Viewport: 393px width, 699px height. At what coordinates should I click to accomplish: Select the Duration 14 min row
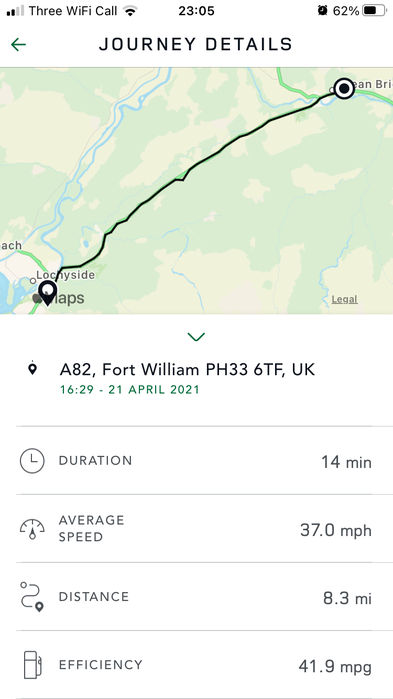196,461
